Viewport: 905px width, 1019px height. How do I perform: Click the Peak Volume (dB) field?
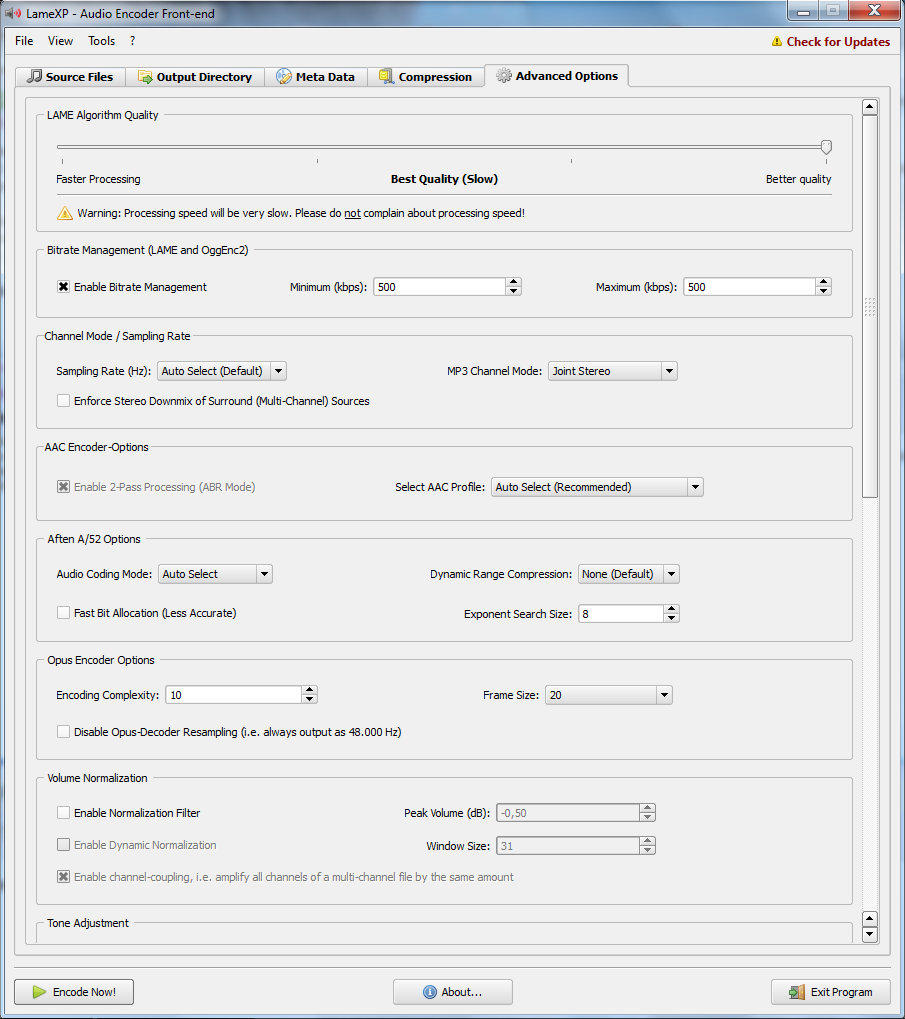click(568, 813)
